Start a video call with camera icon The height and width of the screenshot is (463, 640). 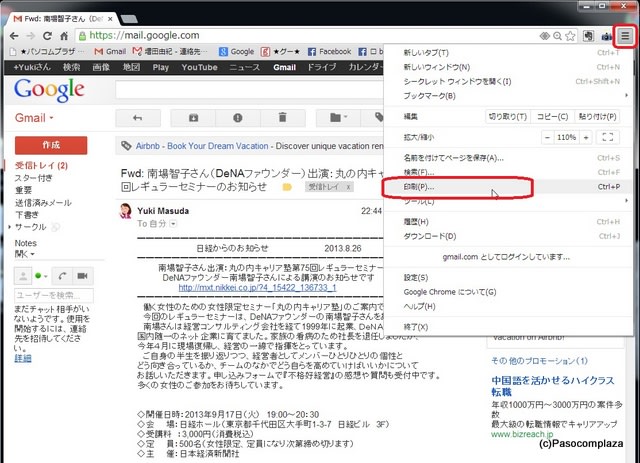83,276
